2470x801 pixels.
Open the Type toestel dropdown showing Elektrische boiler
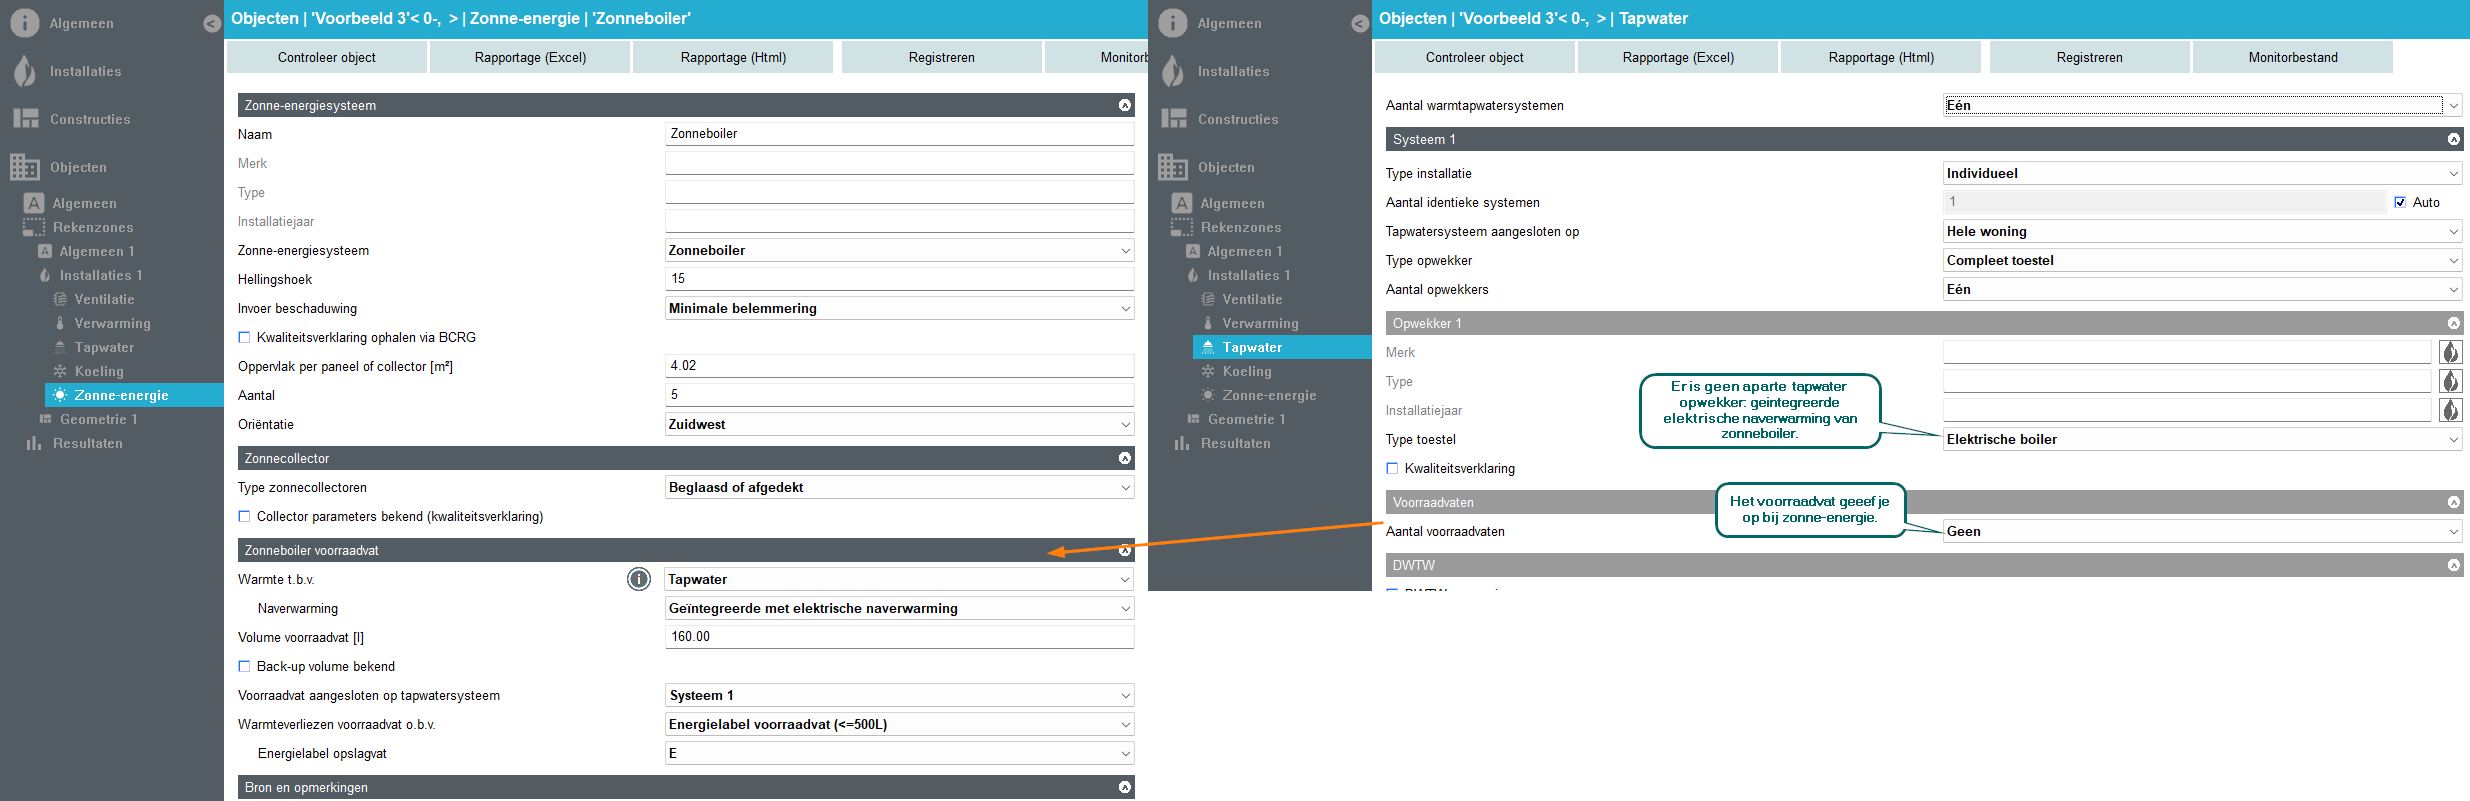(x=2201, y=439)
